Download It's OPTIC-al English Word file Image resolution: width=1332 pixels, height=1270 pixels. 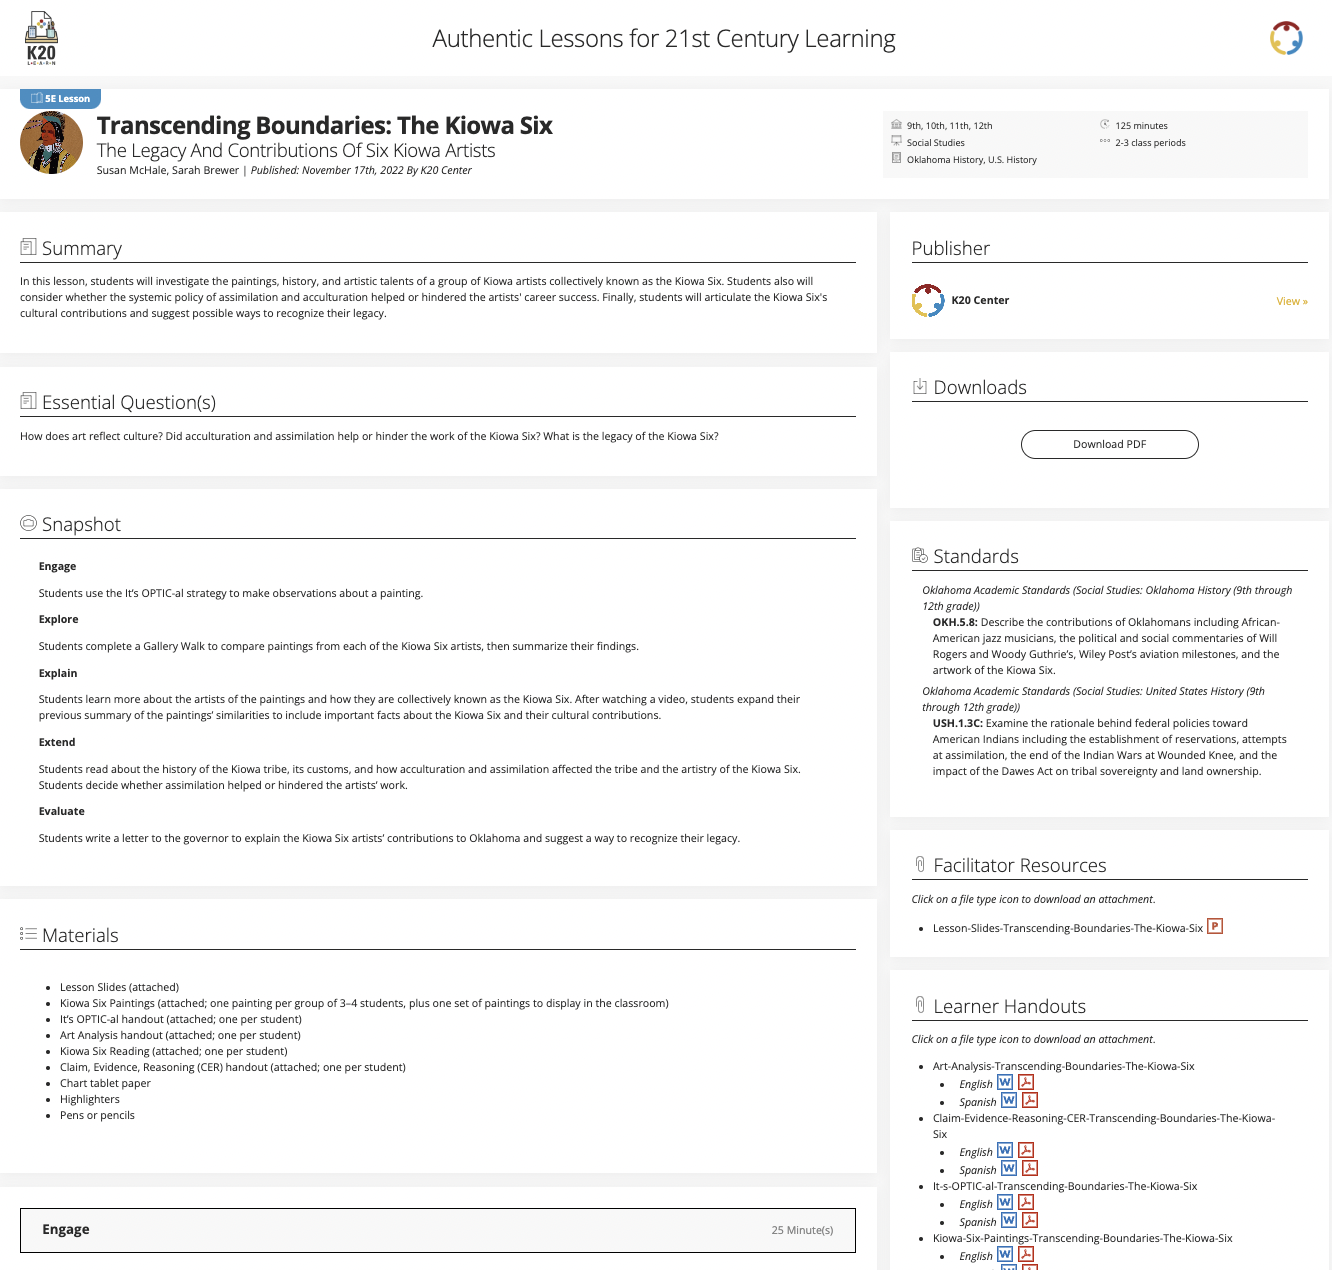(1005, 1203)
